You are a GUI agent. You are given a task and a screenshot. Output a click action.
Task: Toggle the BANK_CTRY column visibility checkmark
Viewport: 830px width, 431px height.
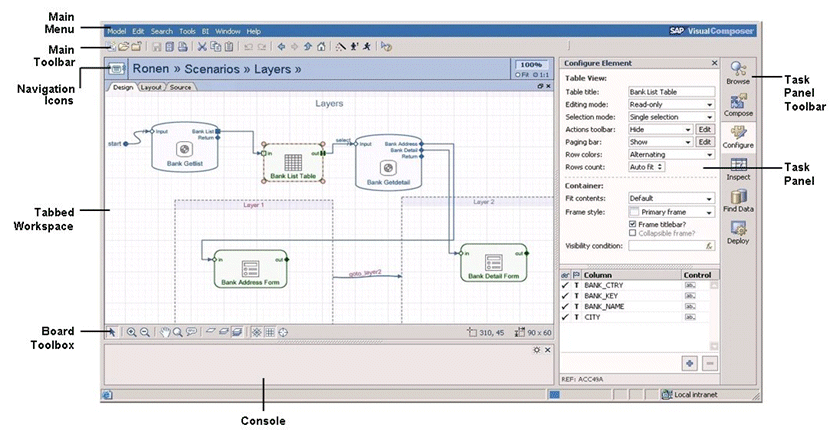pyautogui.click(x=565, y=285)
